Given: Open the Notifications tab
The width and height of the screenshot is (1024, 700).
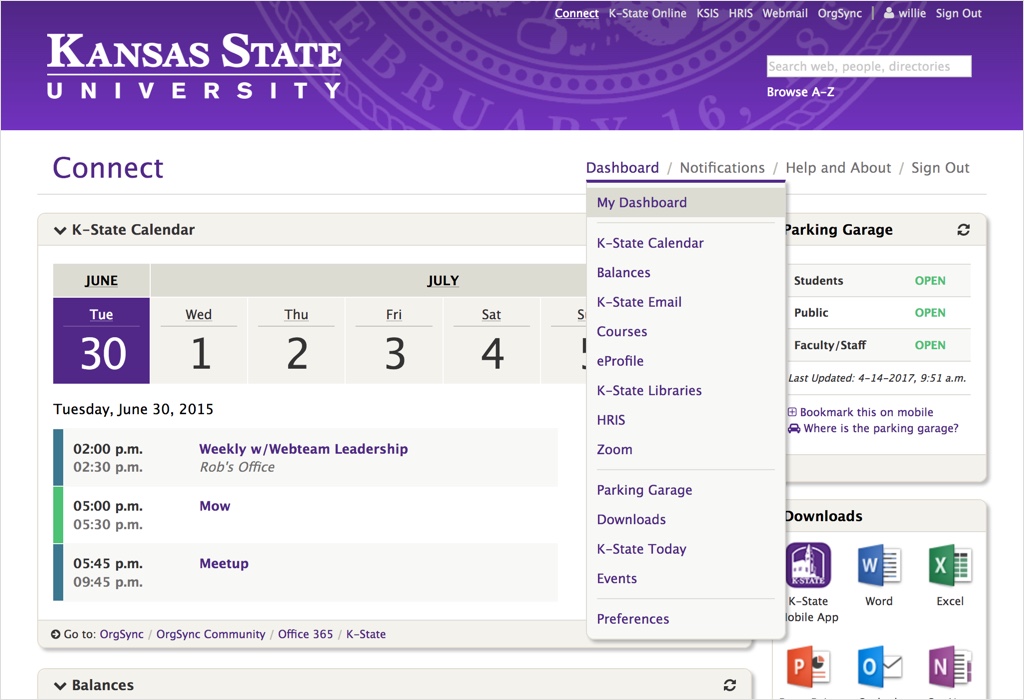Looking at the screenshot, I should coord(722,168).
